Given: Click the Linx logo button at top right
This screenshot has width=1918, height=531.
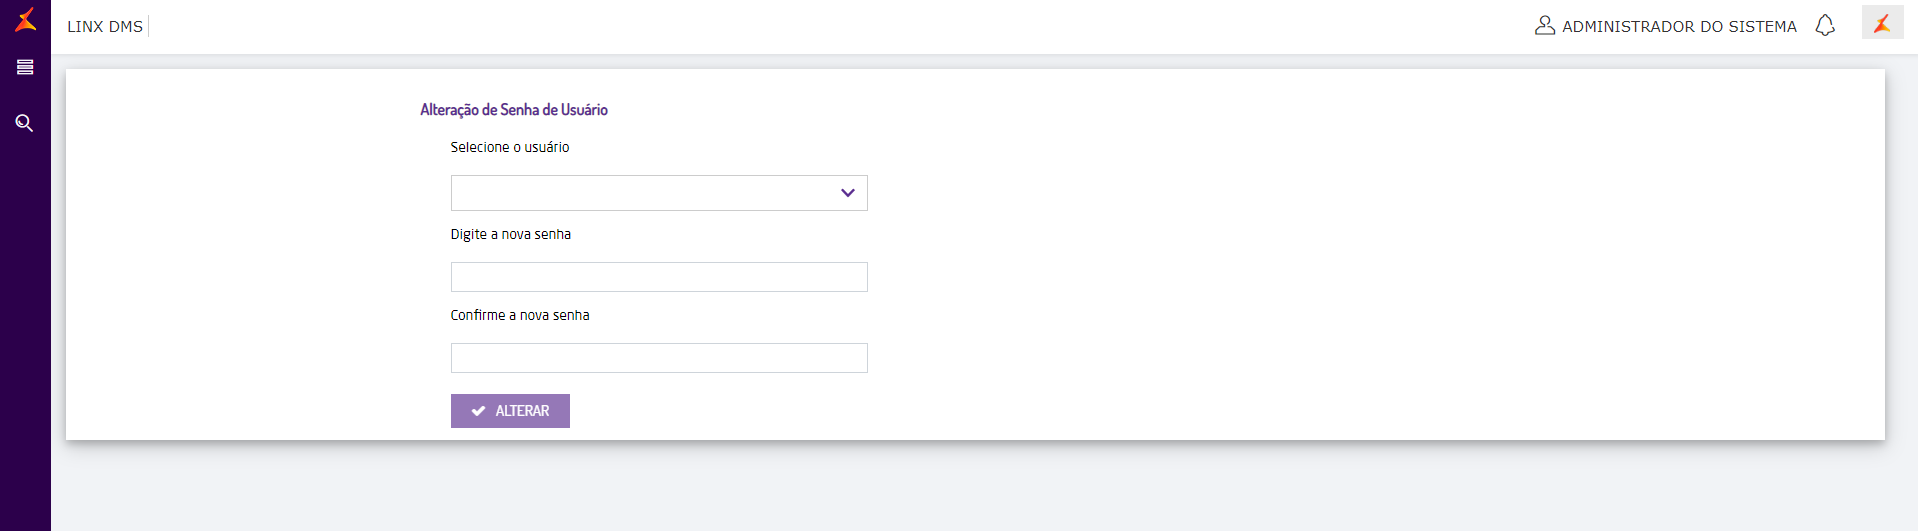Looking at the screenshot, I should pos(1882,23).
